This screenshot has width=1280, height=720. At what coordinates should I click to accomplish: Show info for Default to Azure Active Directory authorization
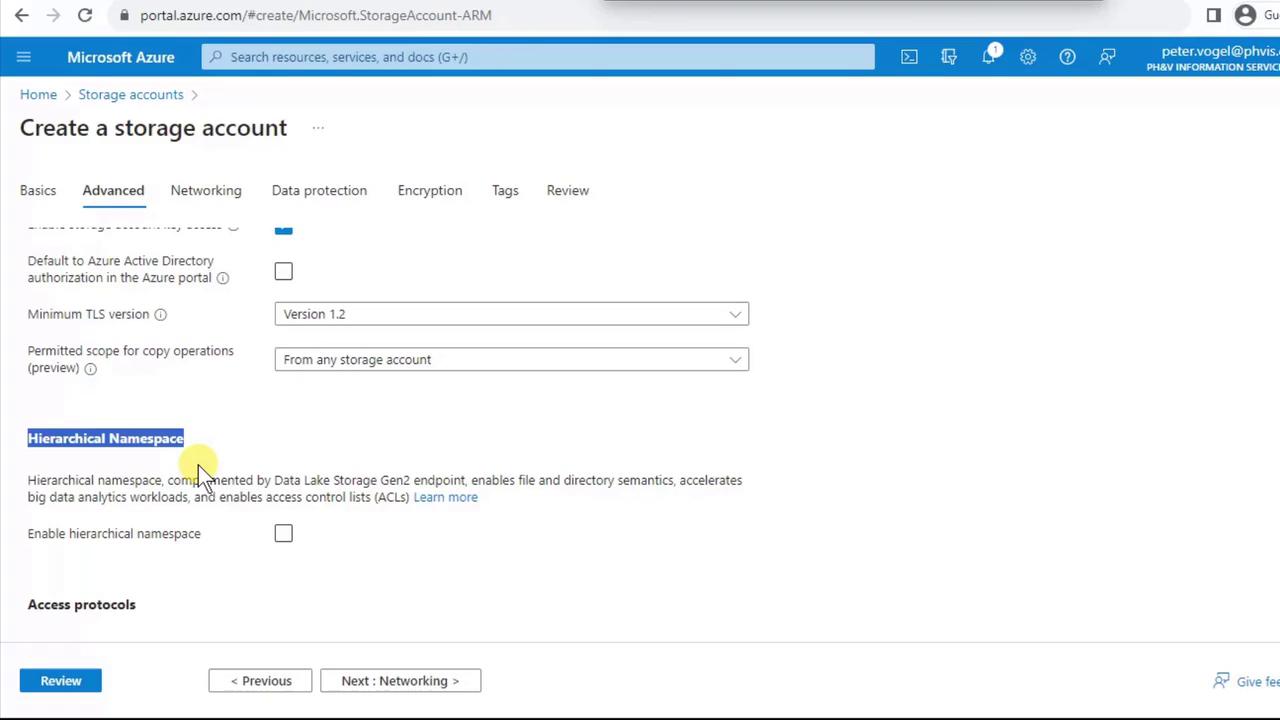click(222, 278)
